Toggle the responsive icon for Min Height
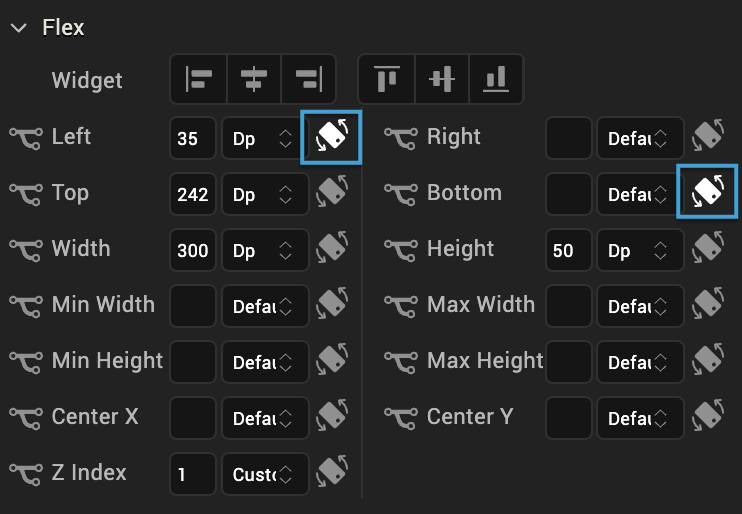Viewport: 742px width, 514px height. click(x=331, y=361)
